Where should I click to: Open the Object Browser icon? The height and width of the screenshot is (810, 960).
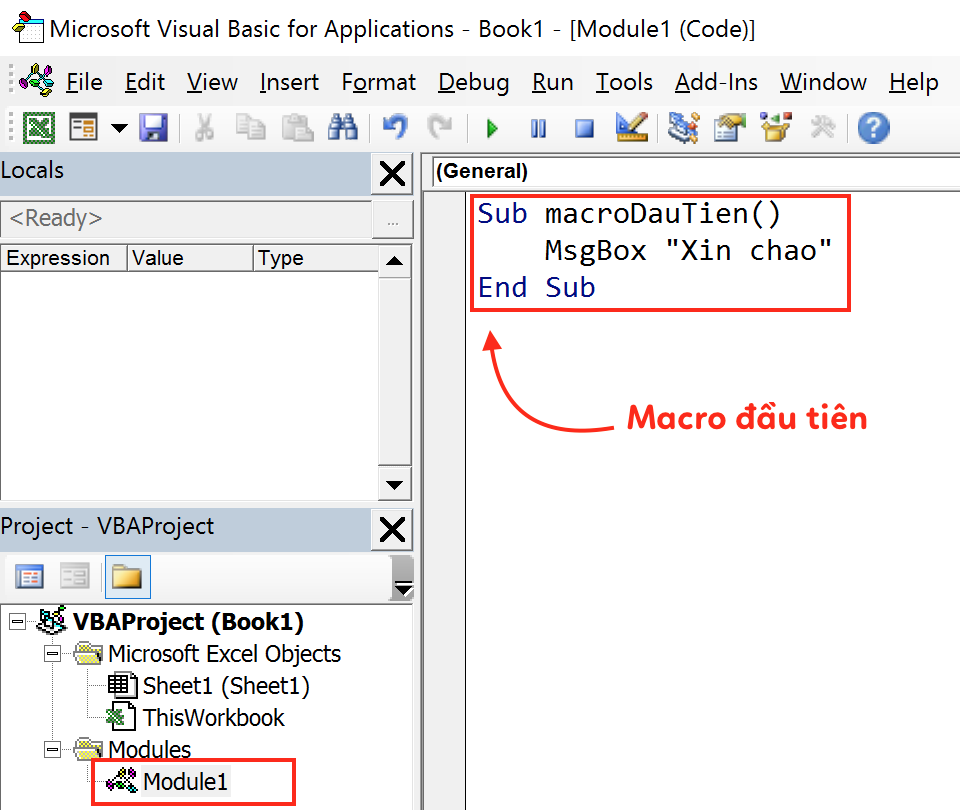pyautogui.click(x=778, y=128)
